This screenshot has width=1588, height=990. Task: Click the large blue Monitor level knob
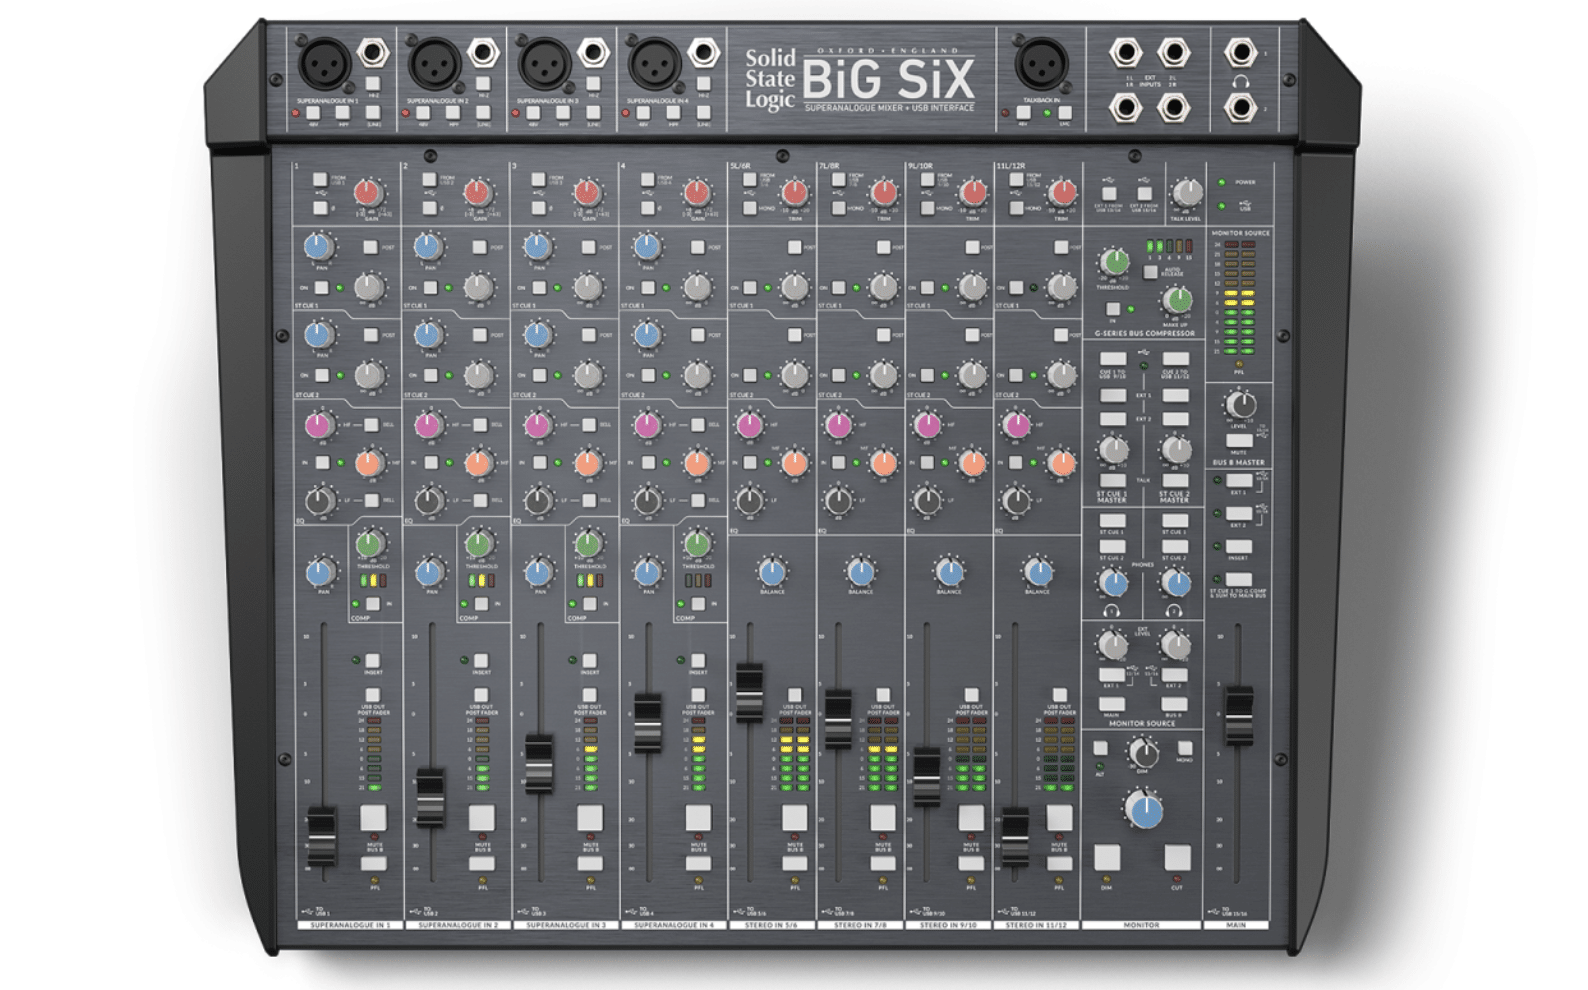point(1144,810)
